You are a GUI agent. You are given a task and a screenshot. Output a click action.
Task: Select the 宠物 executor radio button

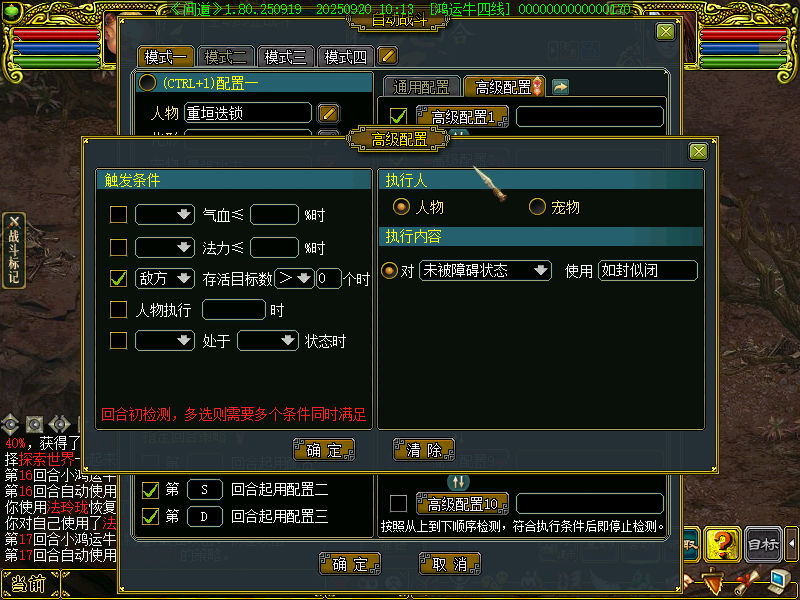[x=537, y=207]
